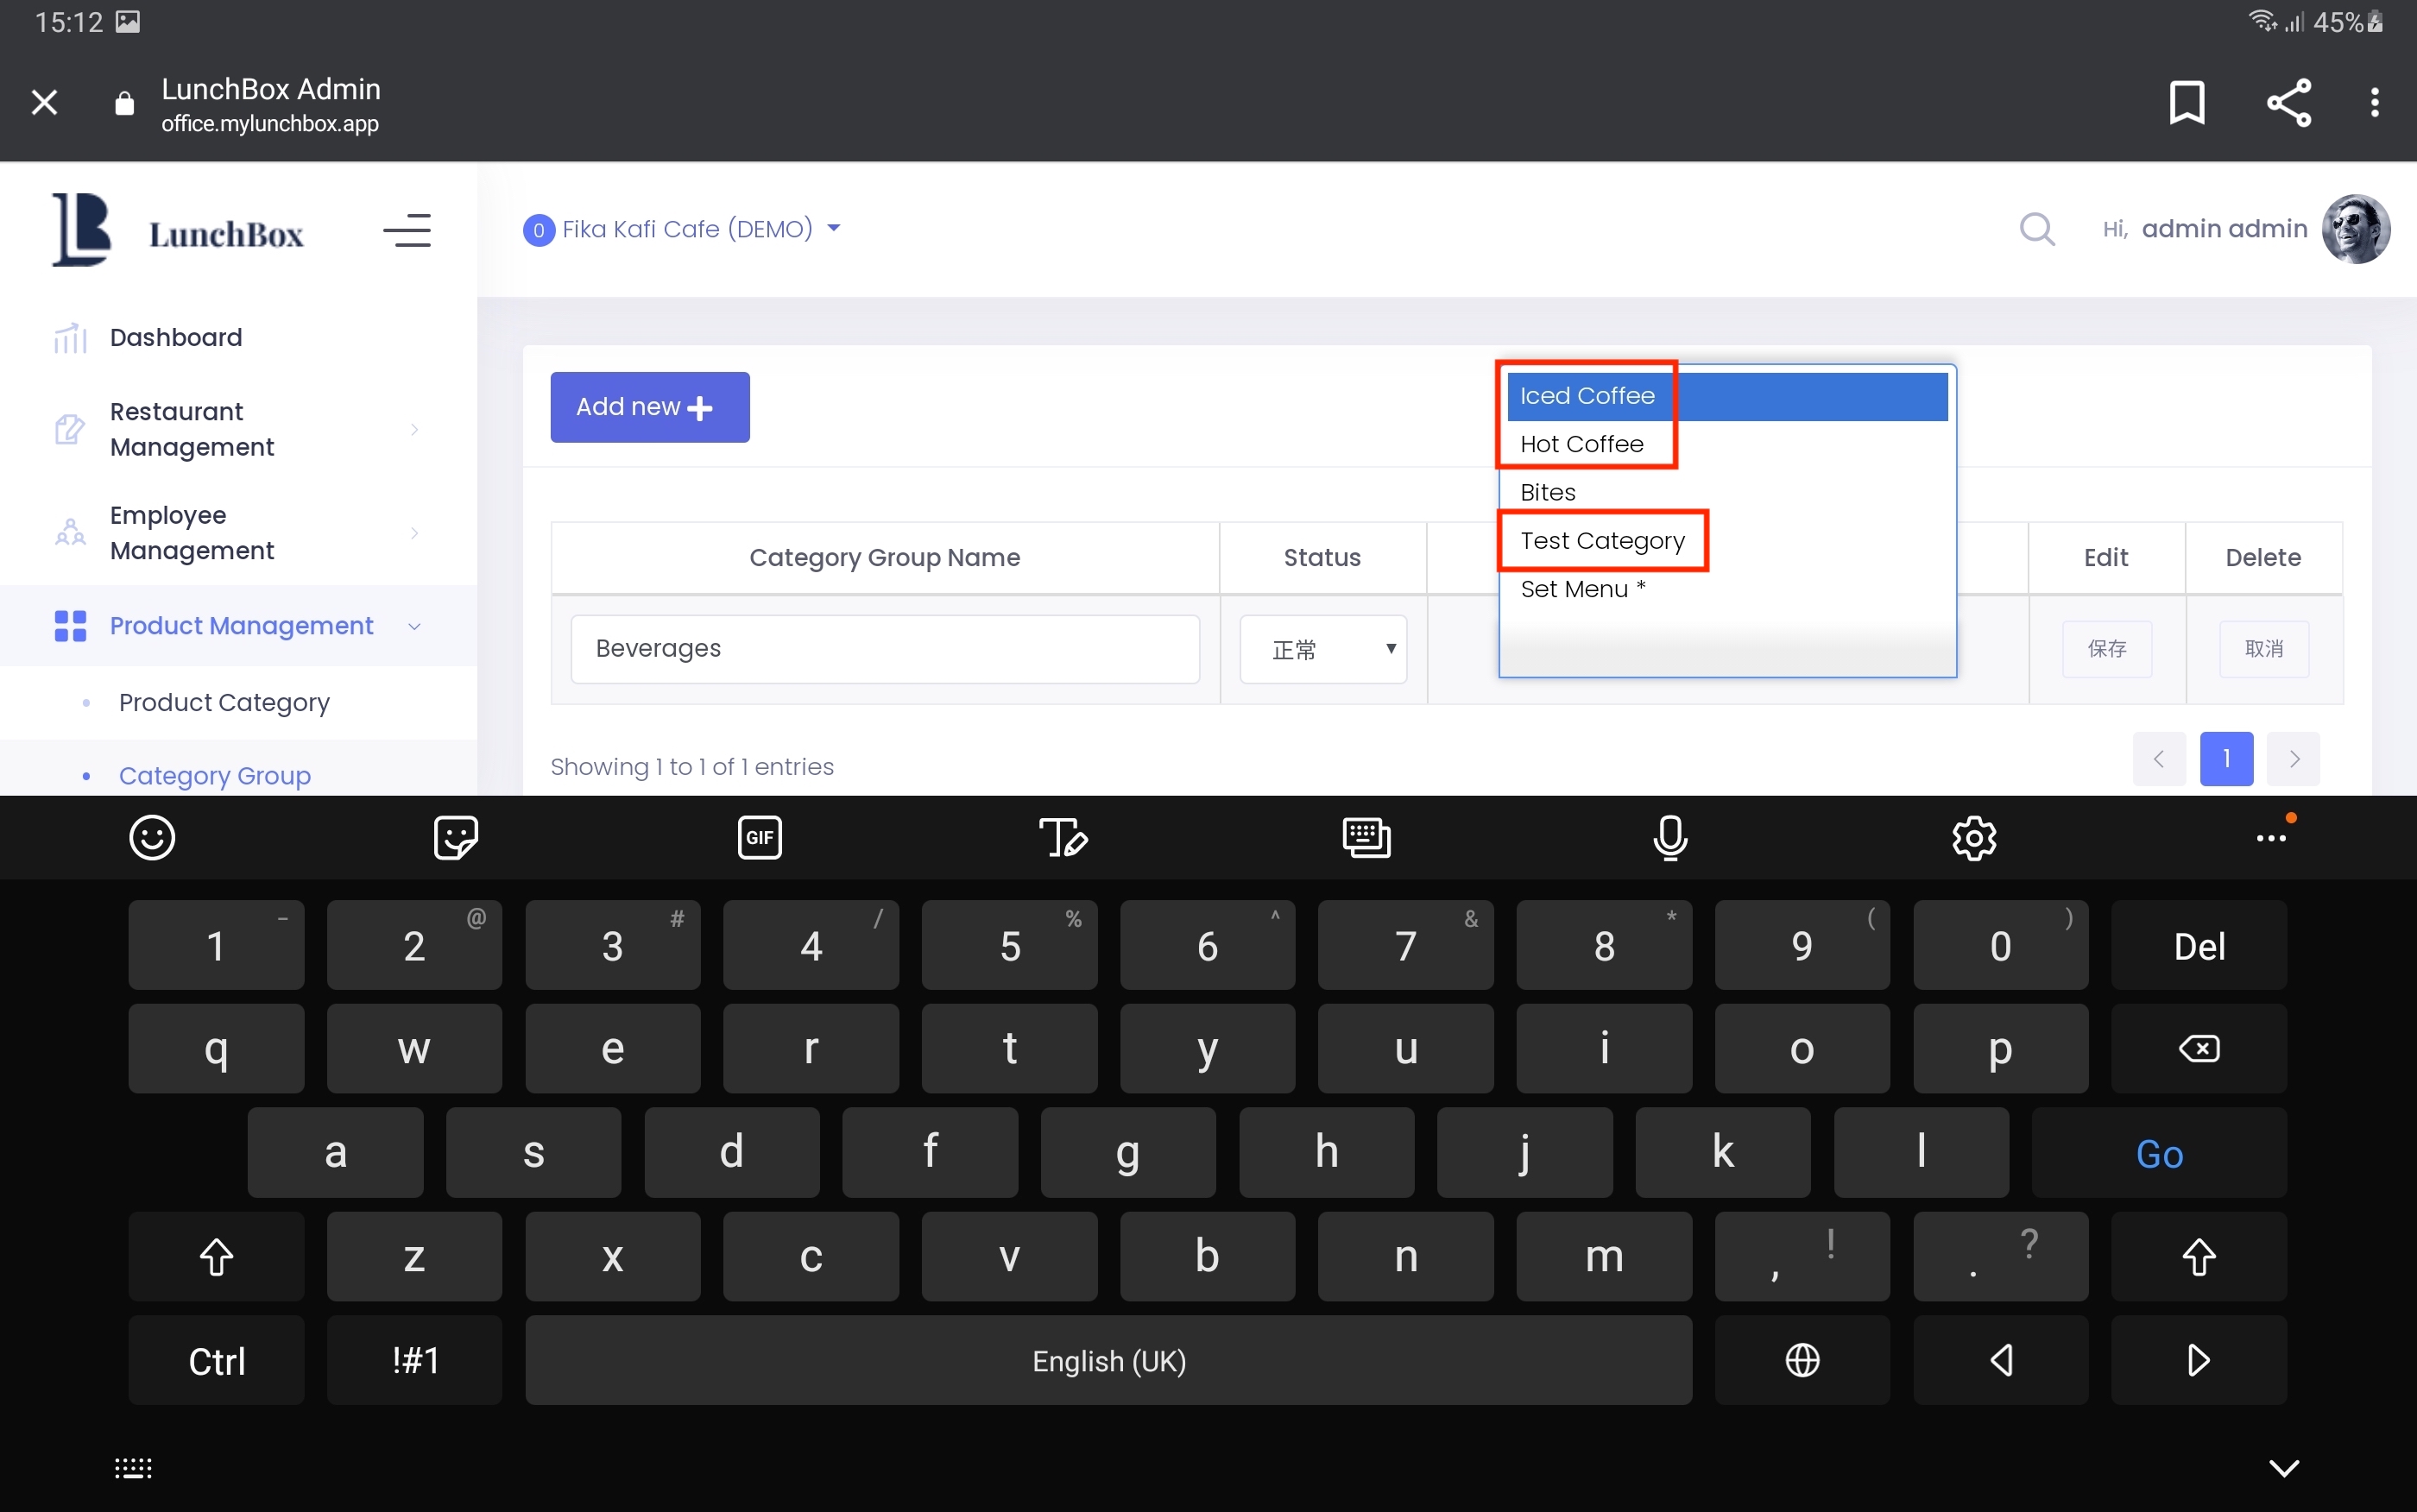Select Hot Coffee in the list

(1581, 444)
